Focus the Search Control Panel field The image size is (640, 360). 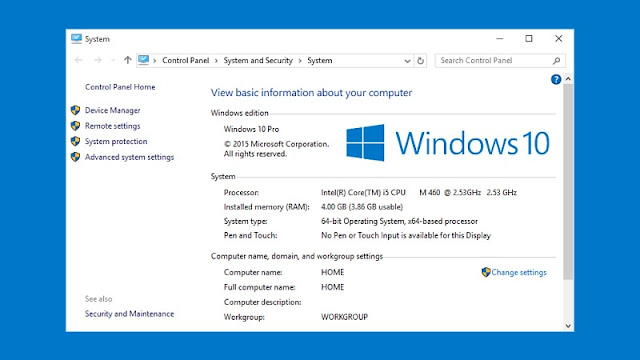[x=500, y=60]
